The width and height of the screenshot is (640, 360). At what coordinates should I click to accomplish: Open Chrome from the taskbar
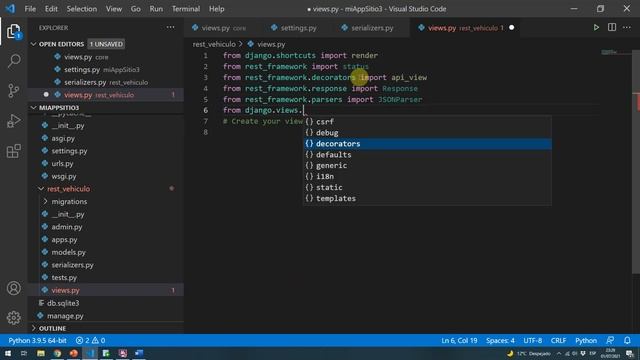pos(57,353)
